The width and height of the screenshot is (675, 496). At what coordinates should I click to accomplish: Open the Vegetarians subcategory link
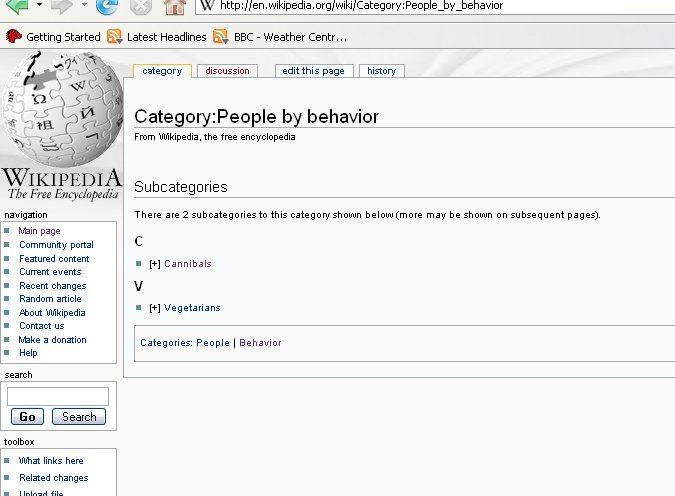tap(192, 307)
